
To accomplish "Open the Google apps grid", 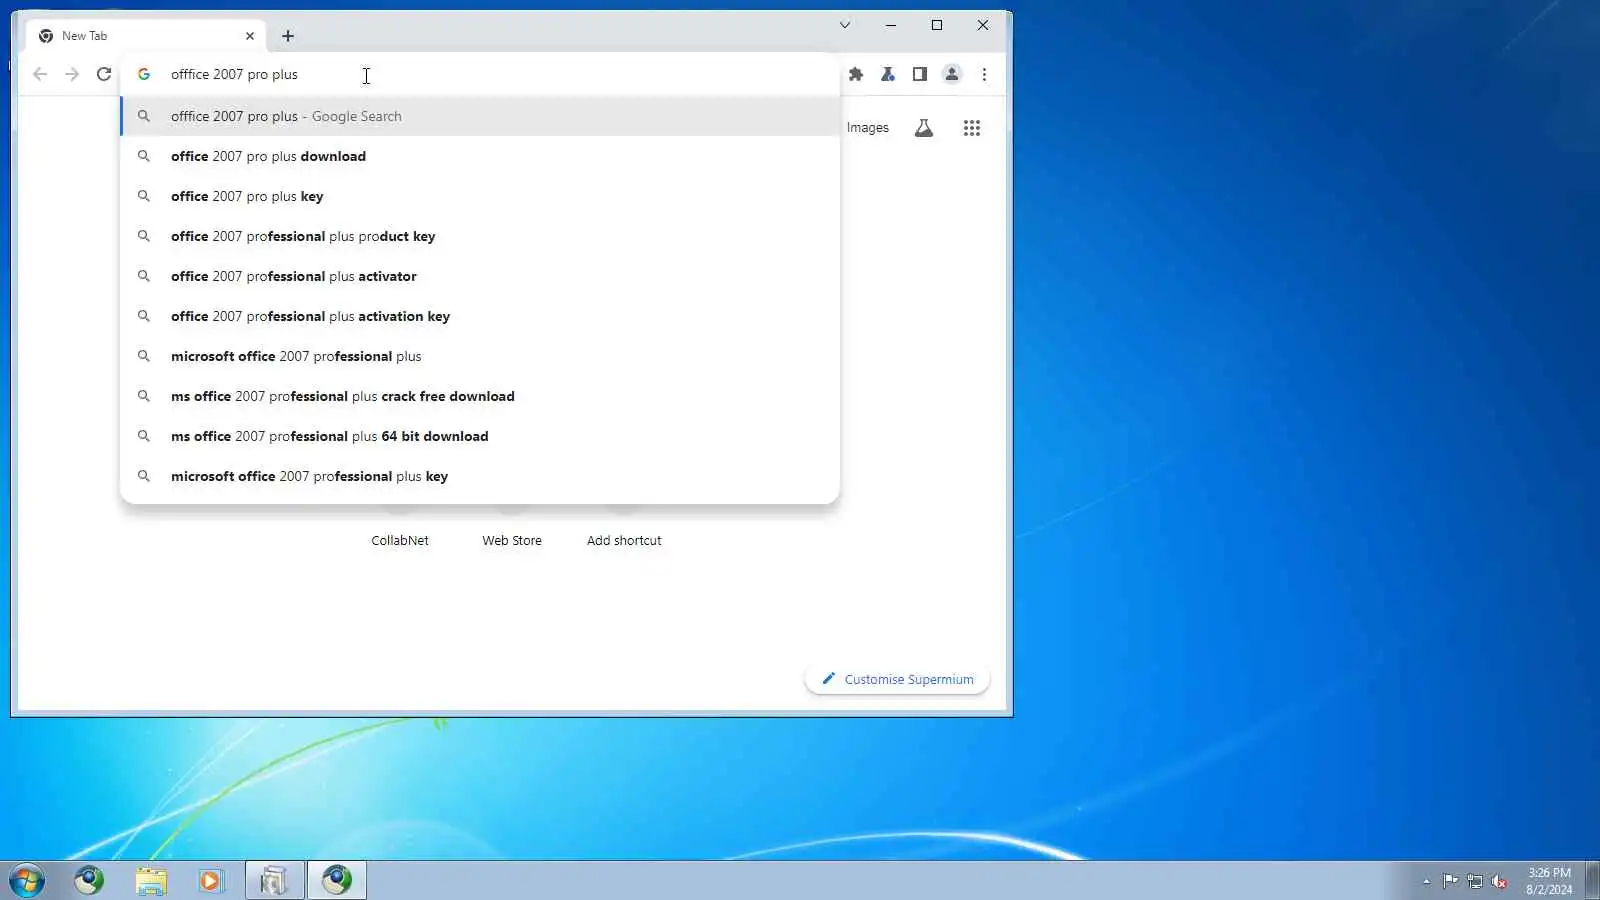I will tap(972, 128).
